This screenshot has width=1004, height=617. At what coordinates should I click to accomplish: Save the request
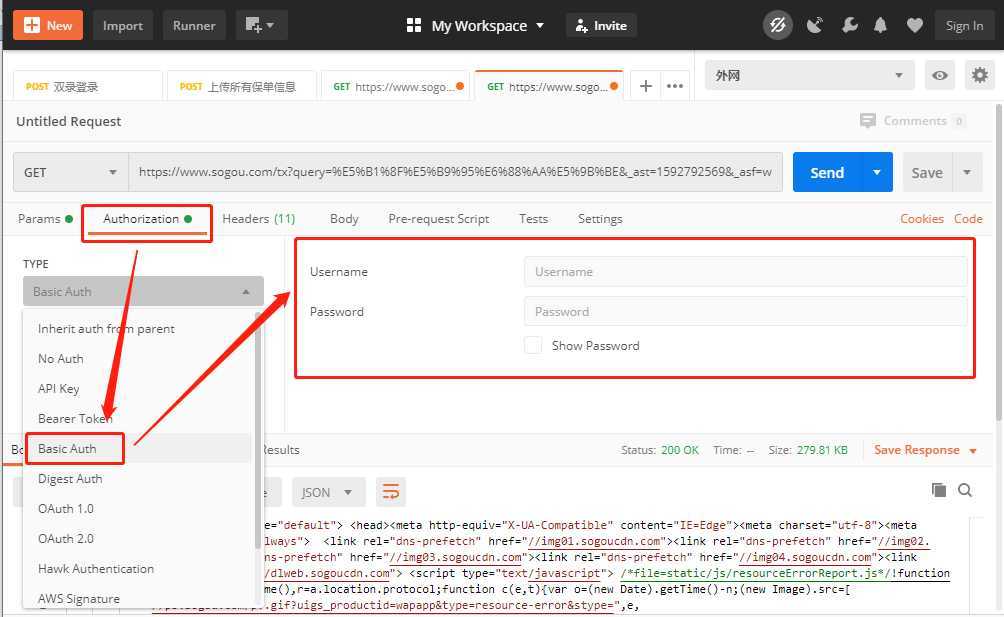927,172
